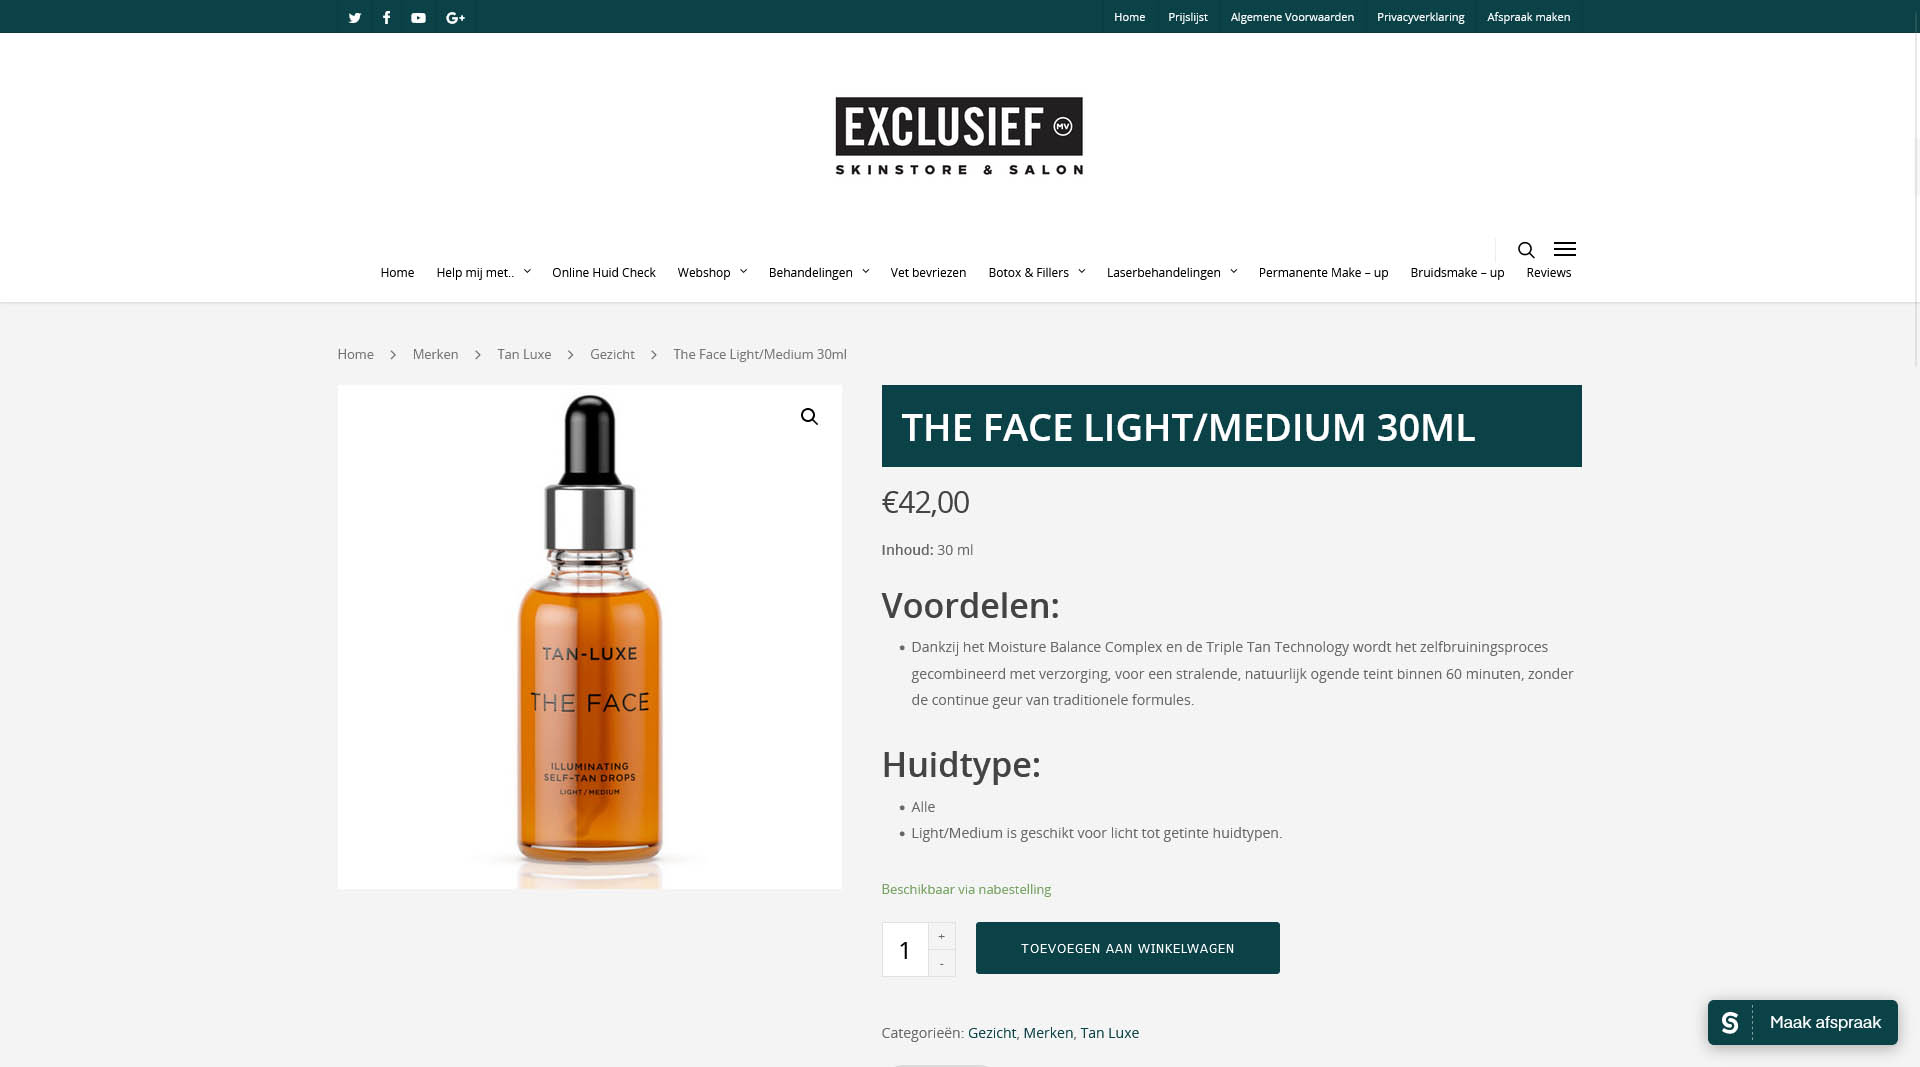Image resolution: width=1920 pixels, height=1067 pixels.
Task: Expand the Webshop dropdown menu
Action: [712, 272]
